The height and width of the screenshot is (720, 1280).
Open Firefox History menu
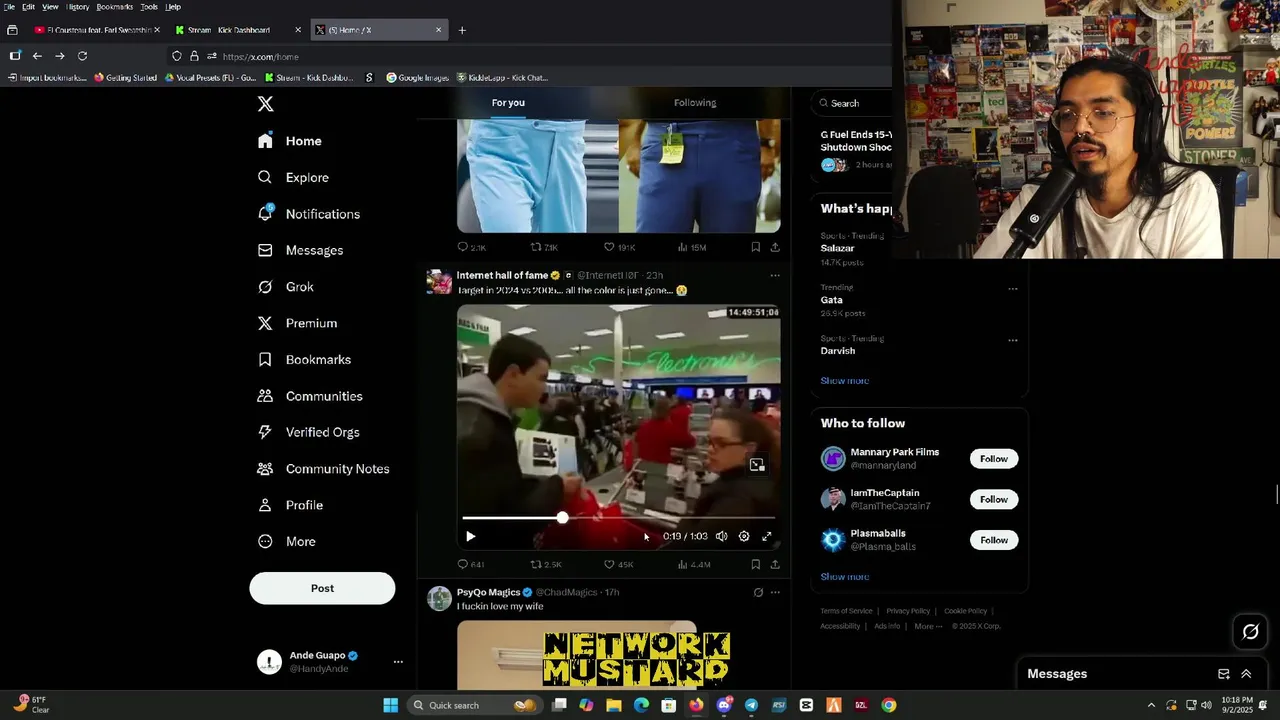click(78, 7)
